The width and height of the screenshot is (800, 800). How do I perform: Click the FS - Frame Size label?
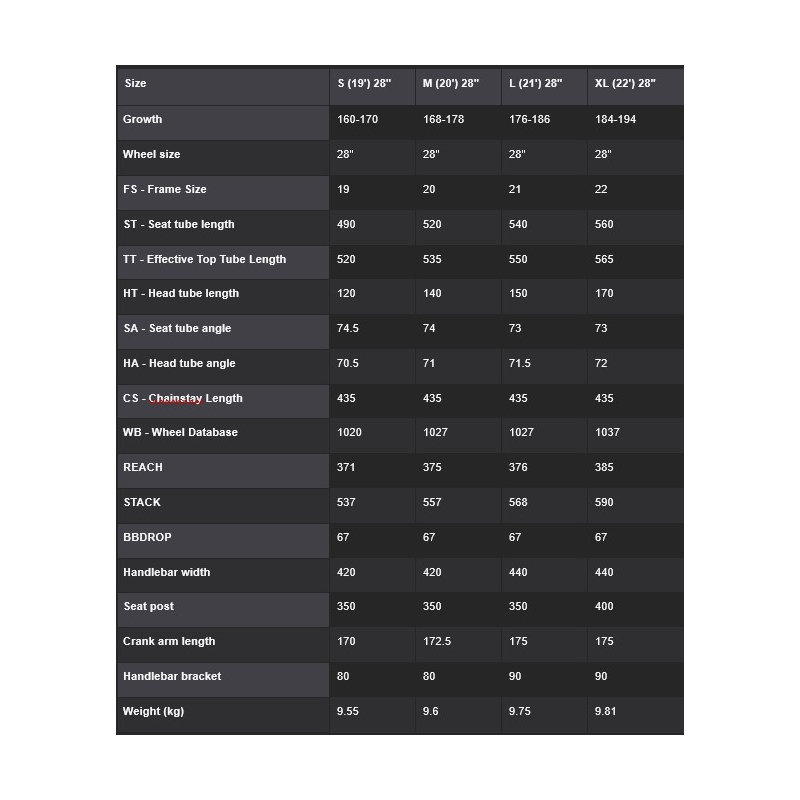click(165, 189)
